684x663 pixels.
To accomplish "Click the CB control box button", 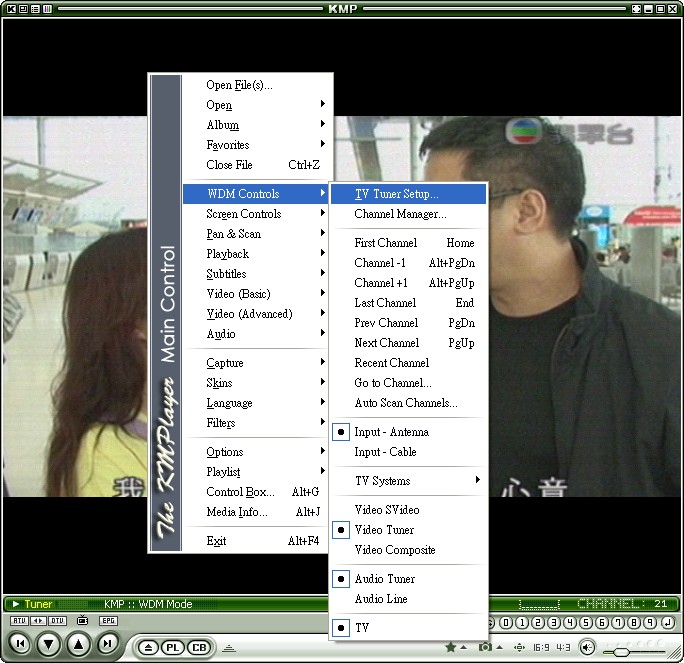I will pyautogui.click(x=198, y=647).
